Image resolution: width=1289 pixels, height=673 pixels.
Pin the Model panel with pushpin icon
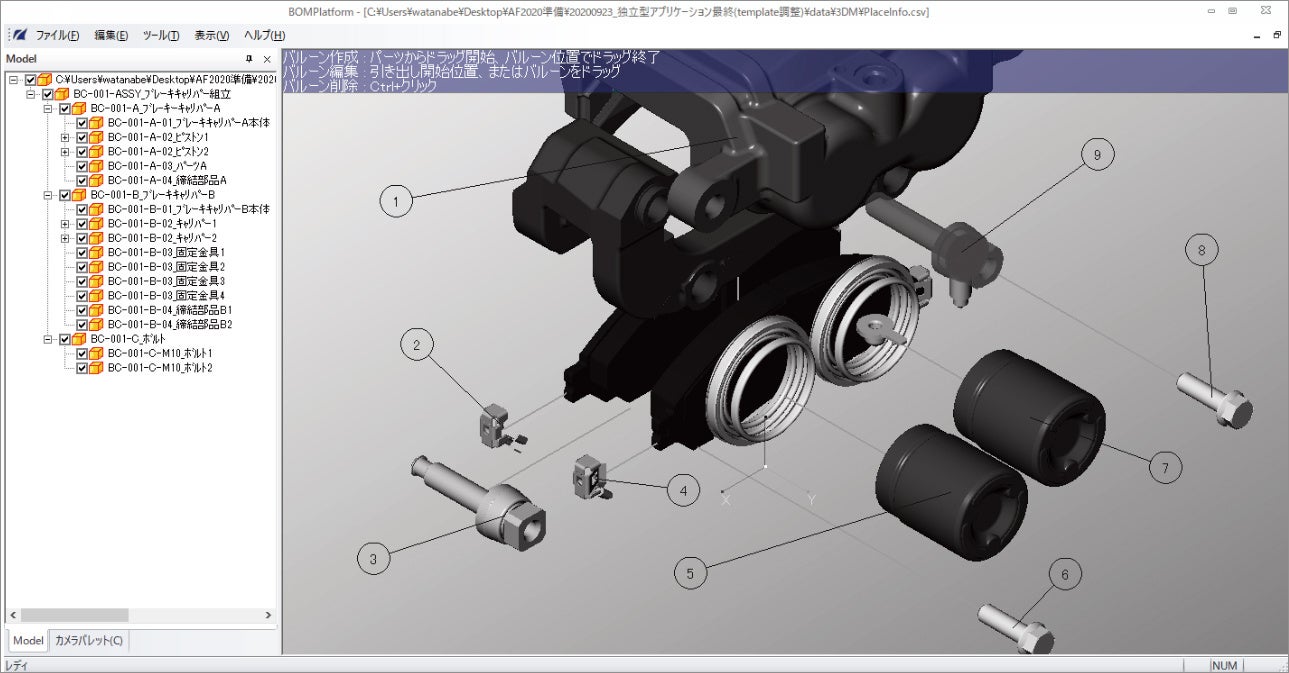(x=250, y=59)
